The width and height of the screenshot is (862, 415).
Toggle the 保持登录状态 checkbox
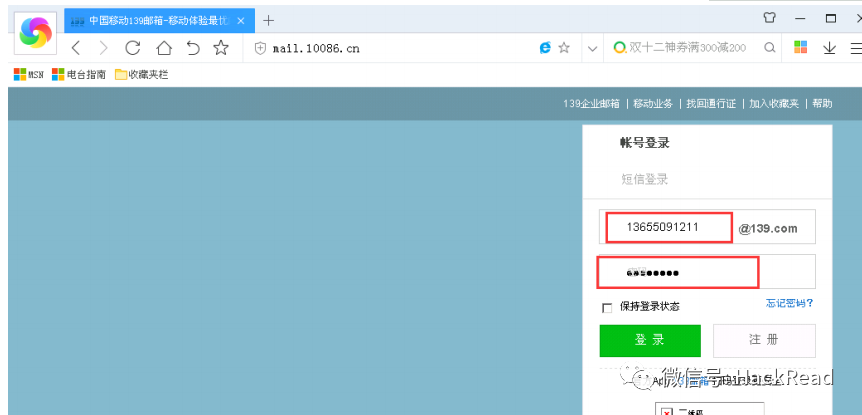click(607, 308)
